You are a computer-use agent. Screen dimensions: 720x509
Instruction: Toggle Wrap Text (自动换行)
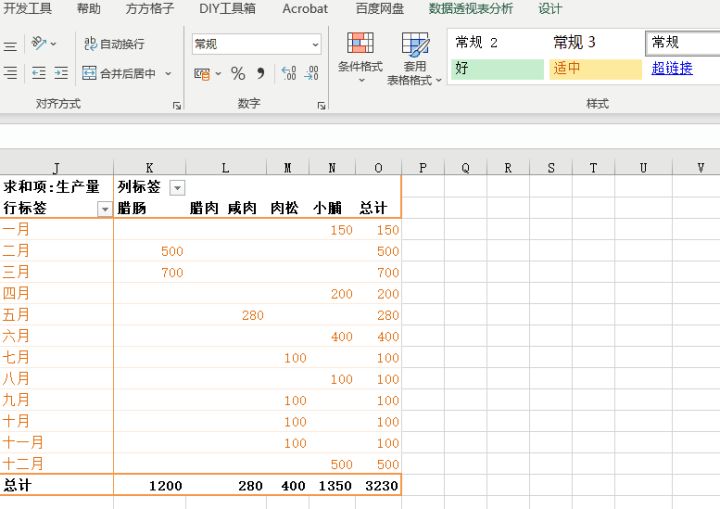(x=114, y=44)
